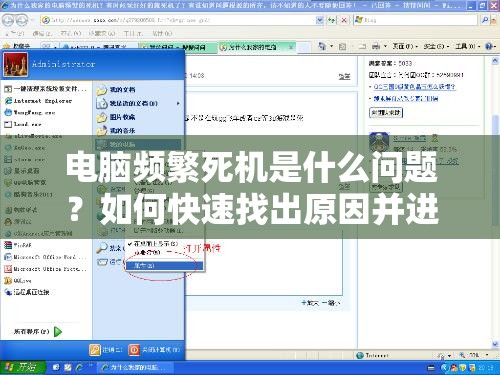Open the 收藏夹 favorites star button
This screenshot has width=500, height=375.
pos(16,47)
